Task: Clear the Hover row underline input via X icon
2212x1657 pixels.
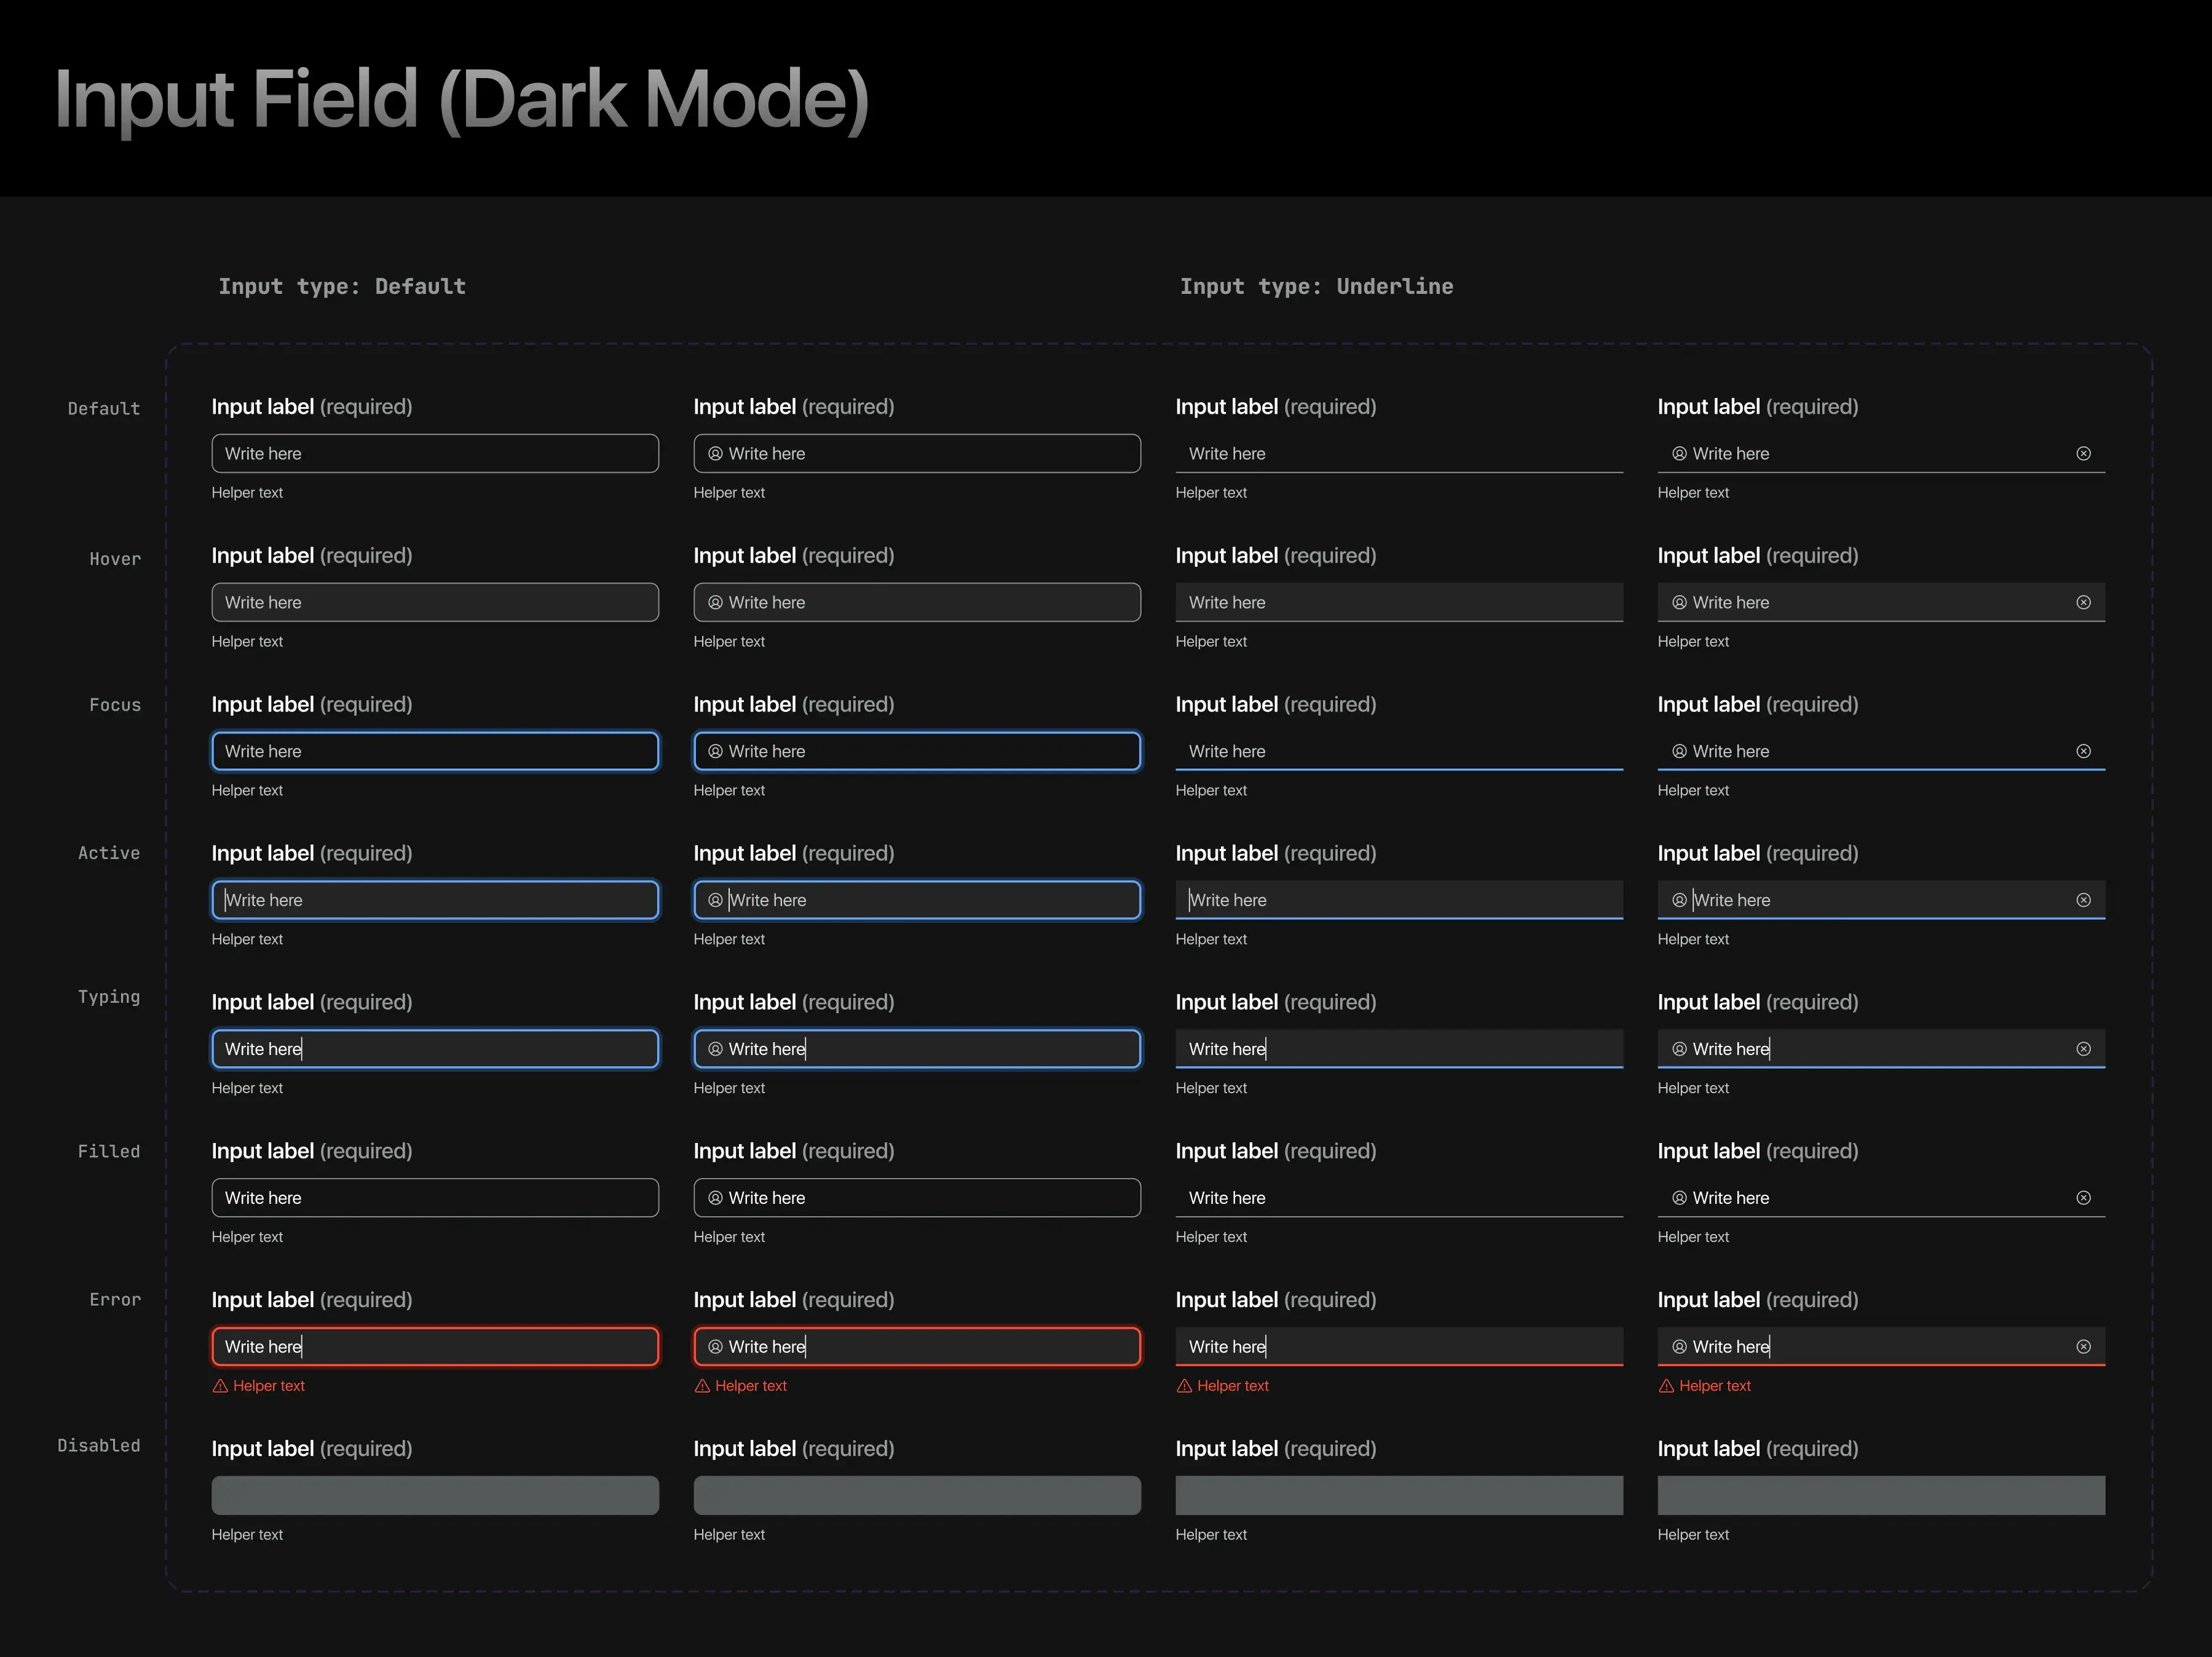Action: (x=2083, y=602)
